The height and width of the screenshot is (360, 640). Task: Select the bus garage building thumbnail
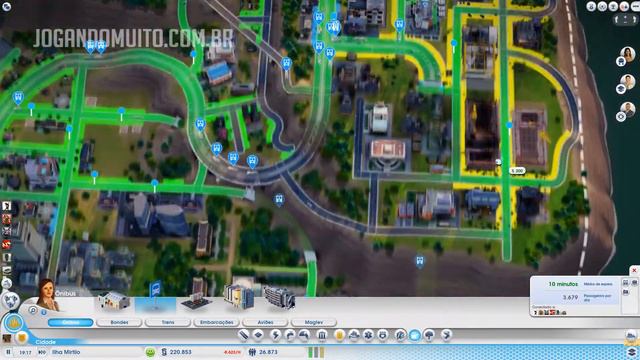coord(114,301)
